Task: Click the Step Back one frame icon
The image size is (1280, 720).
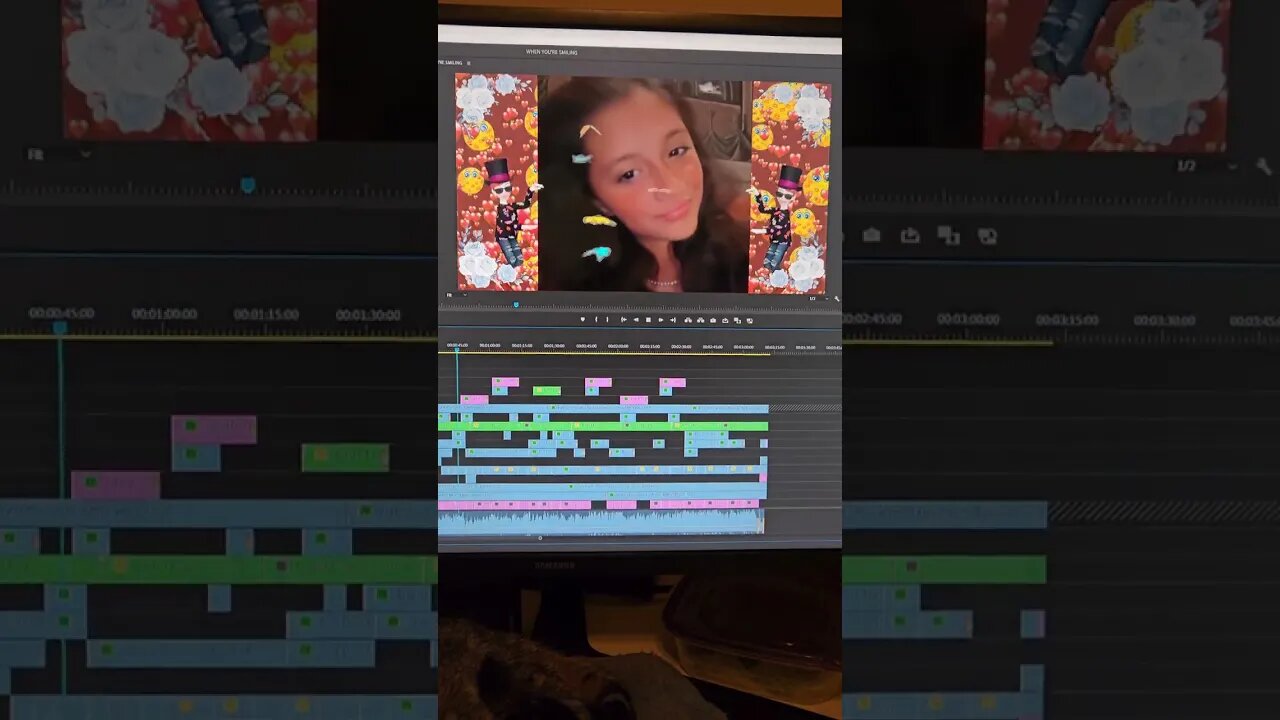Action: pyautogui.click(x=636, y=320)
